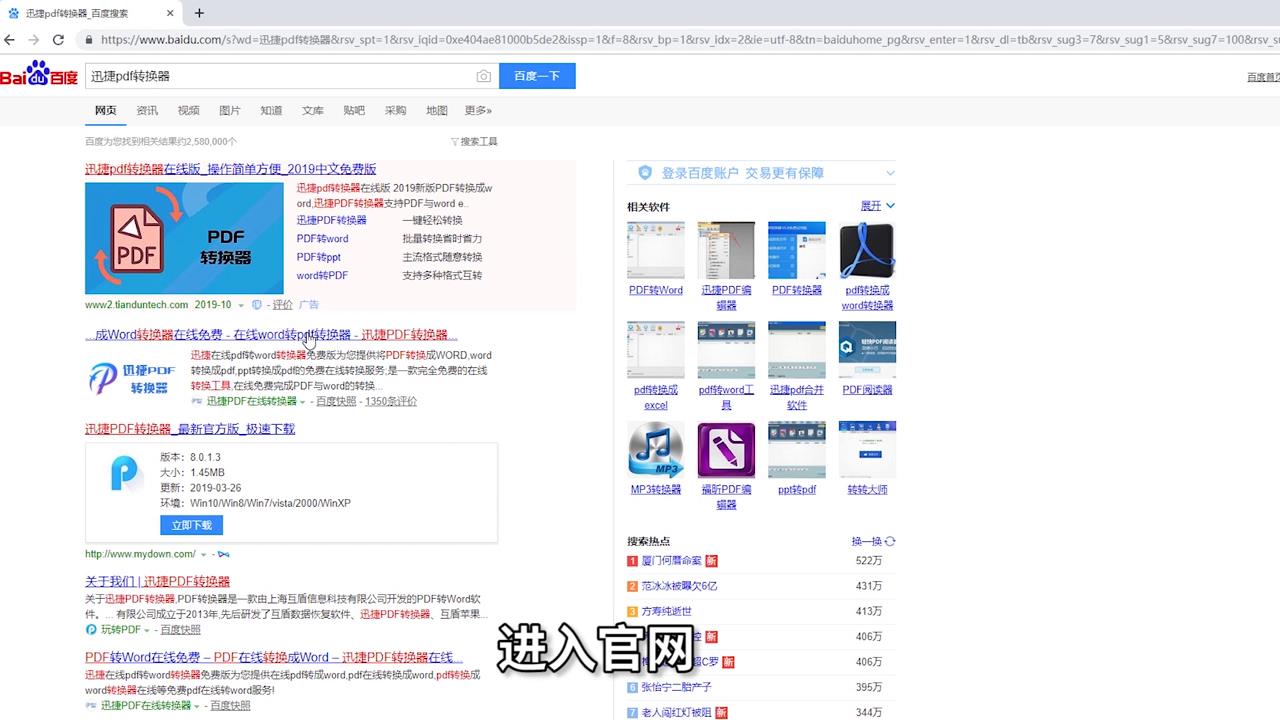Click the 转转大师 thumbnail
Screen dimensions: 1280x720
point(867,450)
